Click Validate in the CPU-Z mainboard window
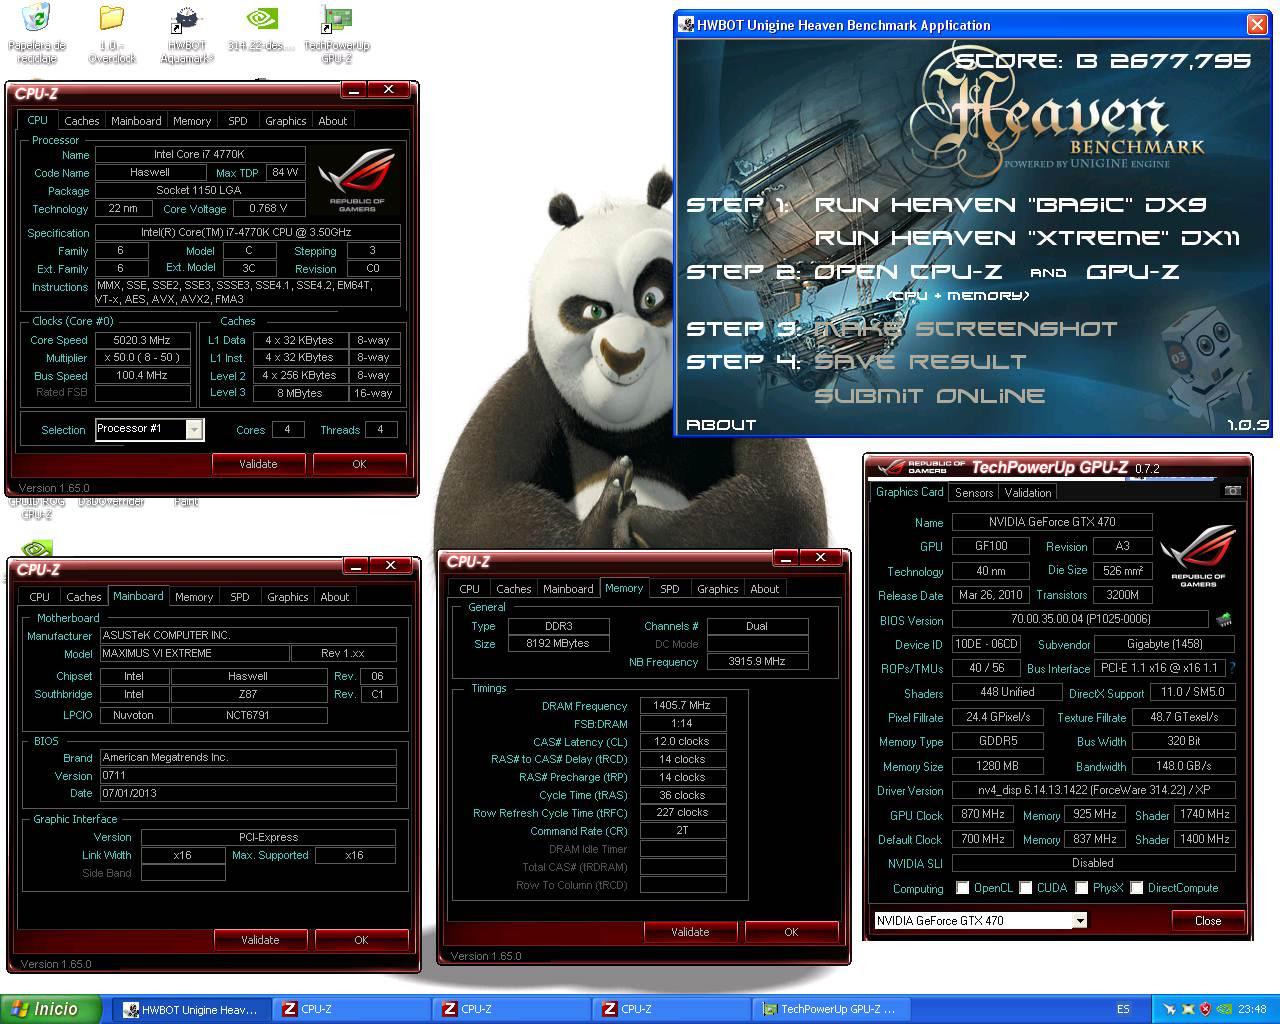Viewport: 1280px width, 1024px height. coord(260,940)
